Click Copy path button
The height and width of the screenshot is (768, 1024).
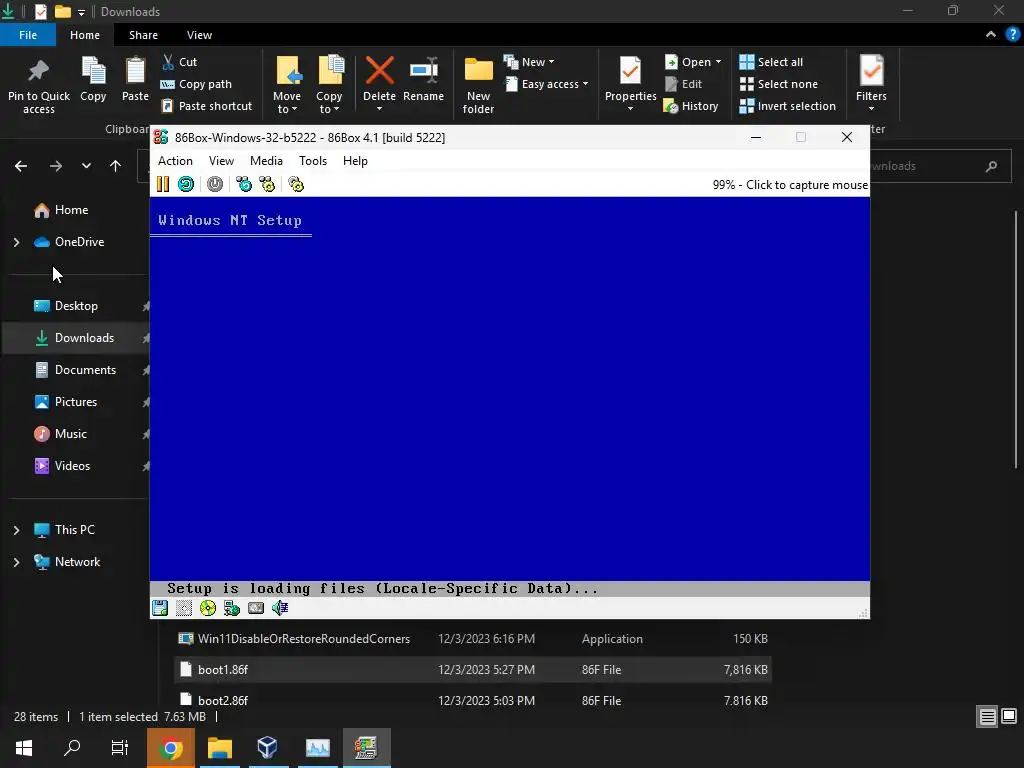click(x=196, y=84)
